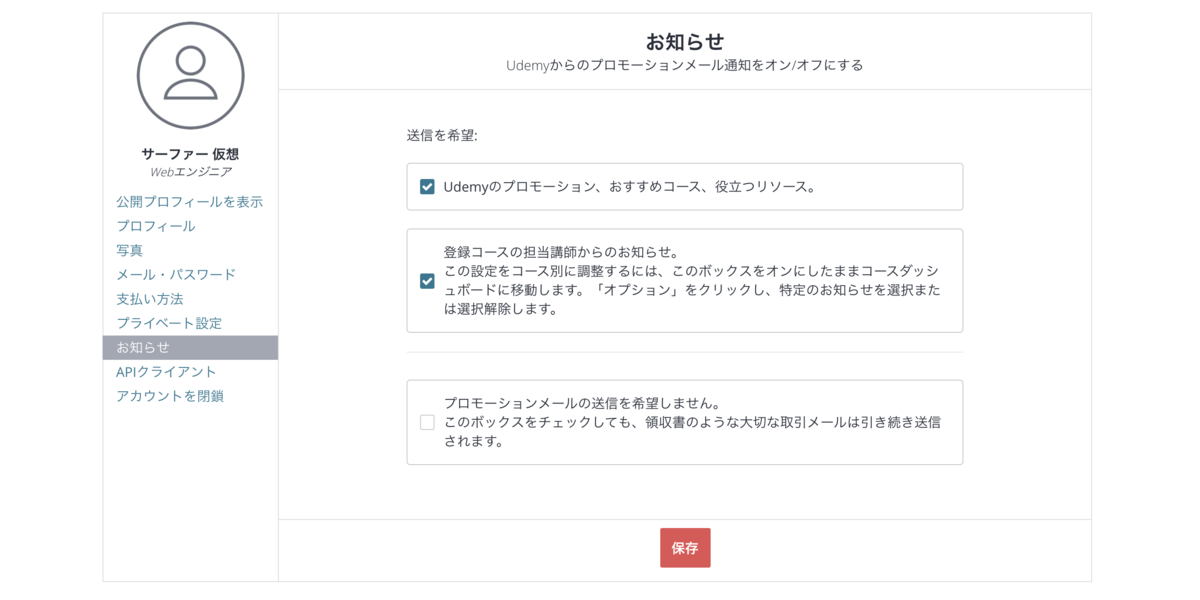Click the Webエンジニア job title text
The height and width of the screenshot is (600, 1200).
190,172
